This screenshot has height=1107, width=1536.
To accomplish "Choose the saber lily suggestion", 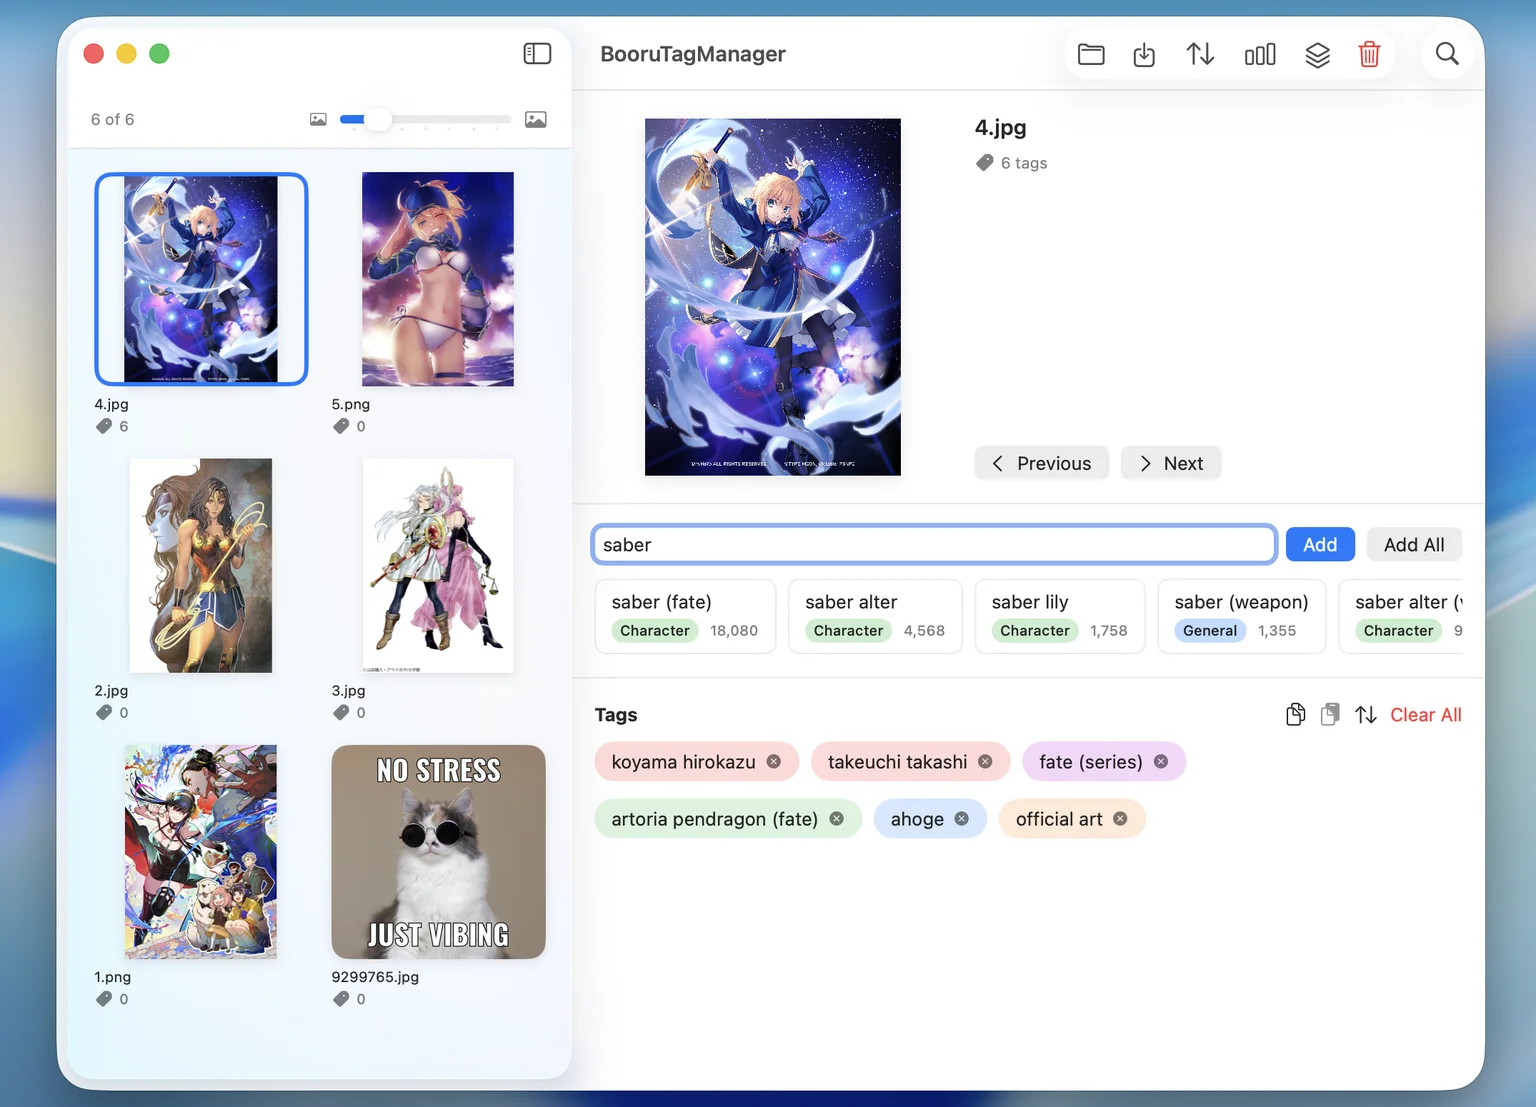I will 1060,616.
